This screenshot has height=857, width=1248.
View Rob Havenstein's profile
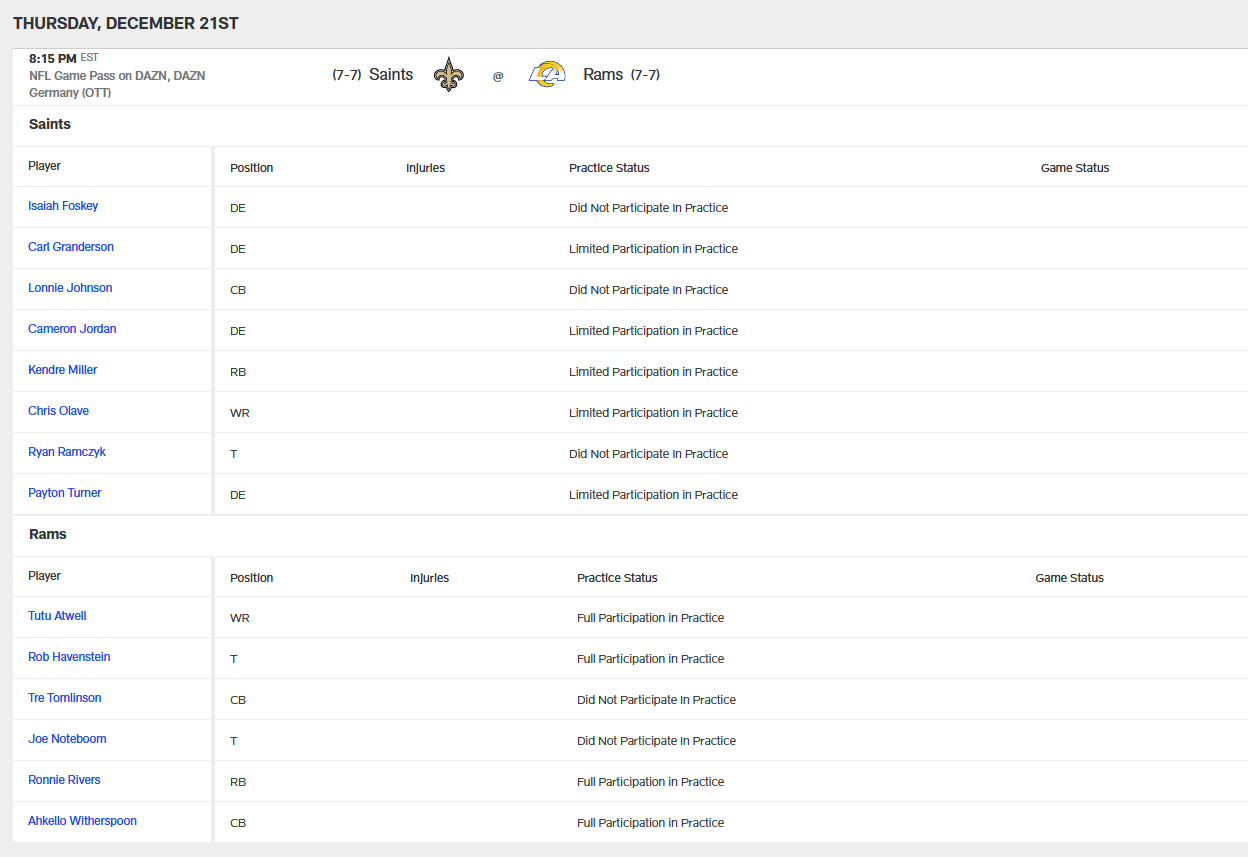coord(69,657)
